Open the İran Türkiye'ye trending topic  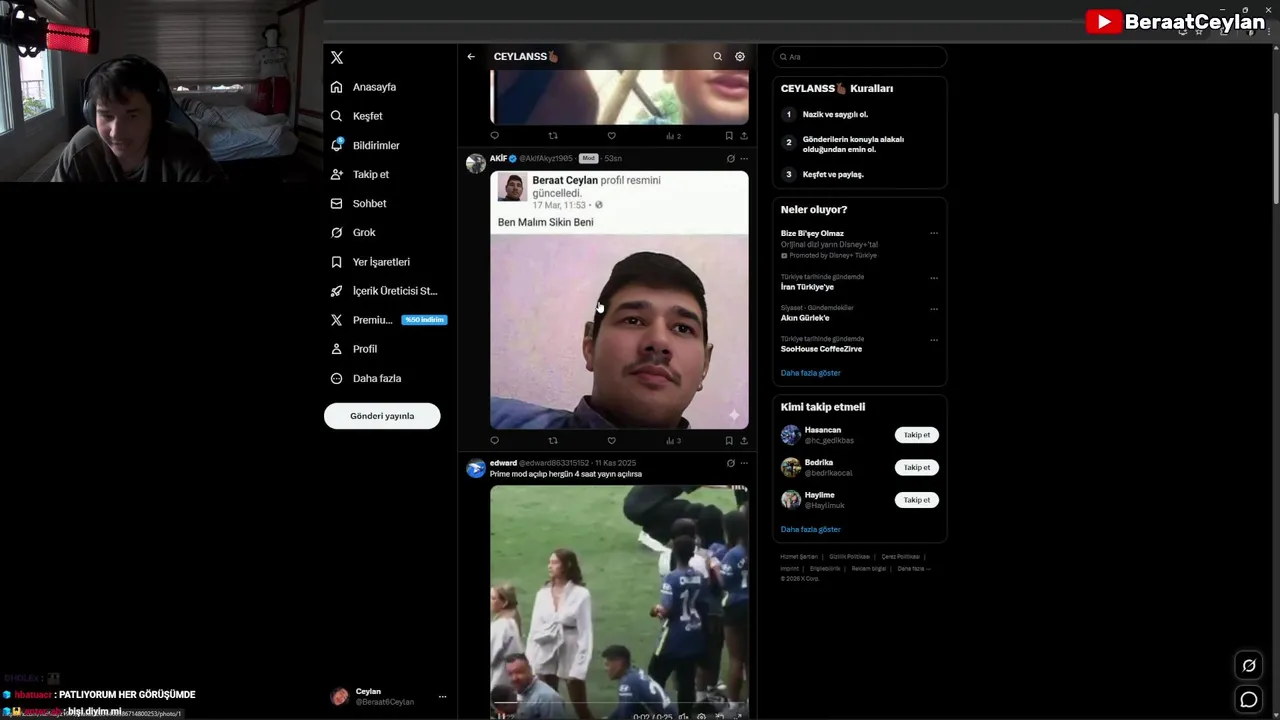click(x=807, y=287)
